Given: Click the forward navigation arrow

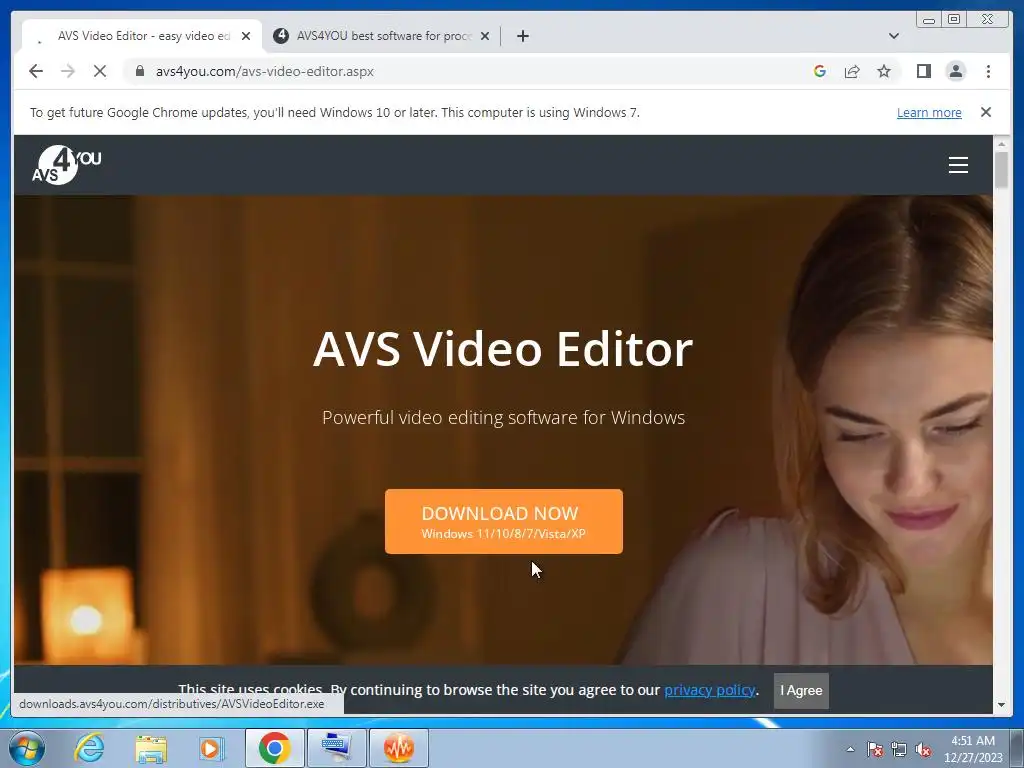Looking at the screenshot, I should coord(68,71).
